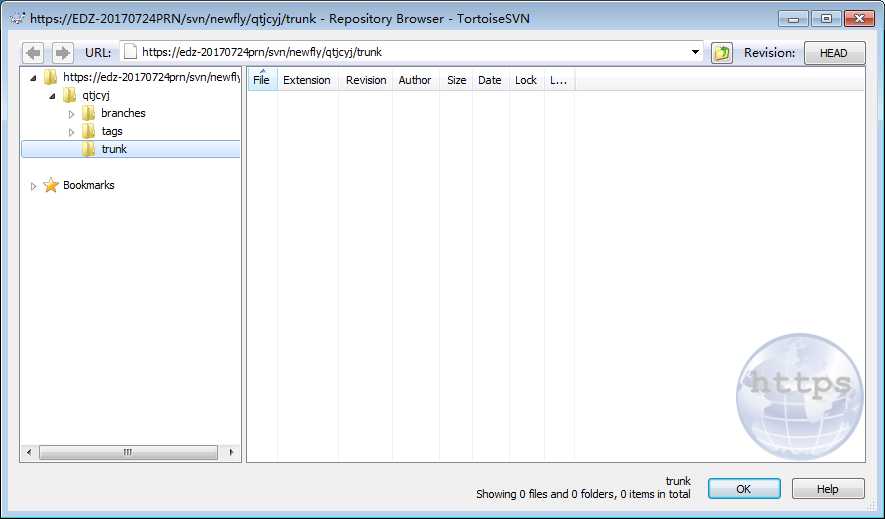Click the back navigation arrow

point(33,53)
